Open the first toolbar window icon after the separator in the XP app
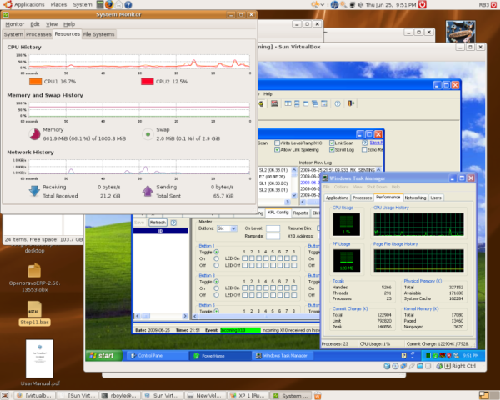Image resolution: width=500 pixels, height=400 pixels. (x=288, y=104)
